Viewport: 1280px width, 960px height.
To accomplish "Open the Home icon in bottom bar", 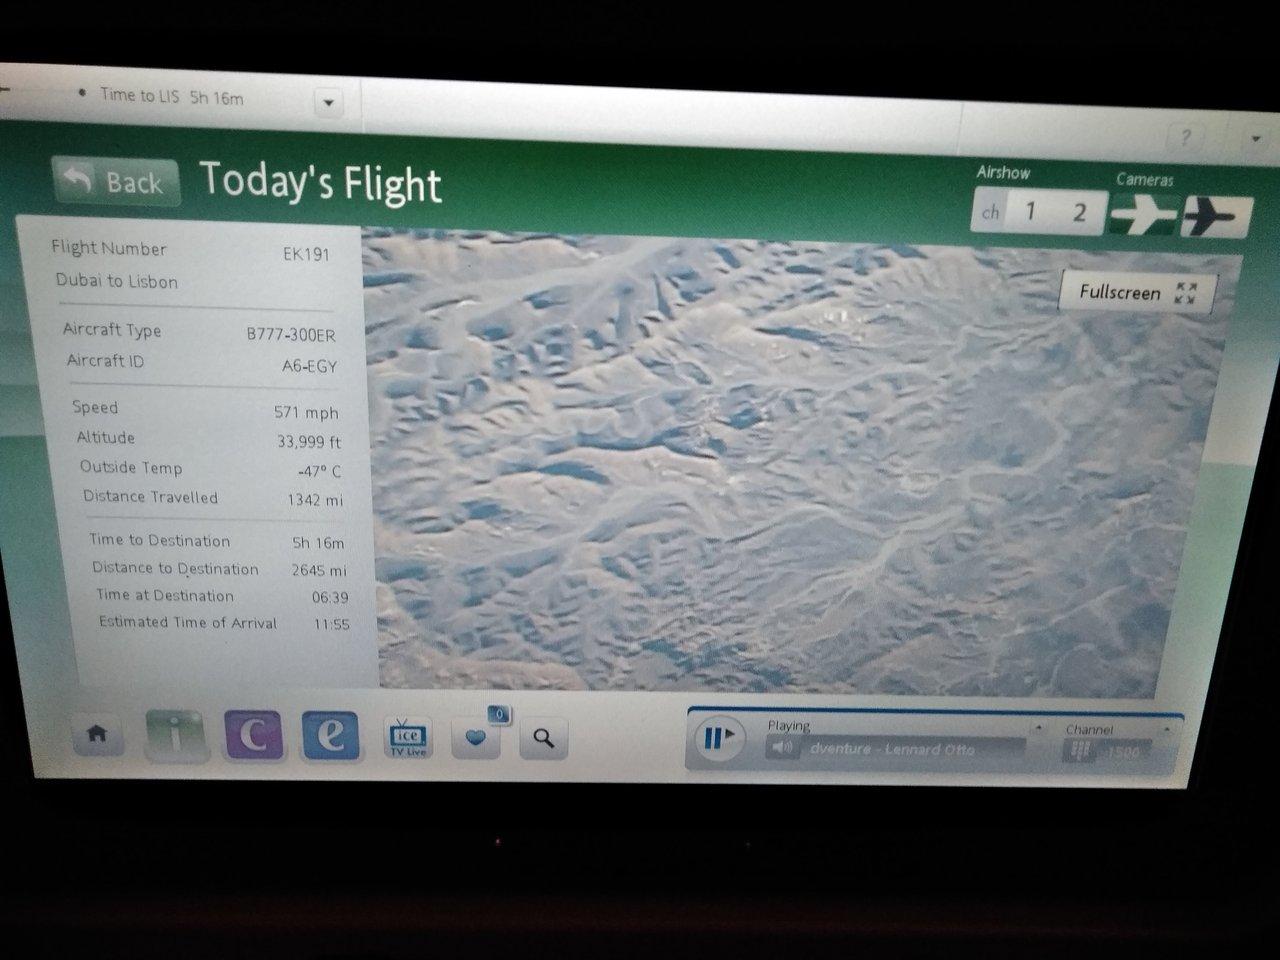I will [97, 735].
